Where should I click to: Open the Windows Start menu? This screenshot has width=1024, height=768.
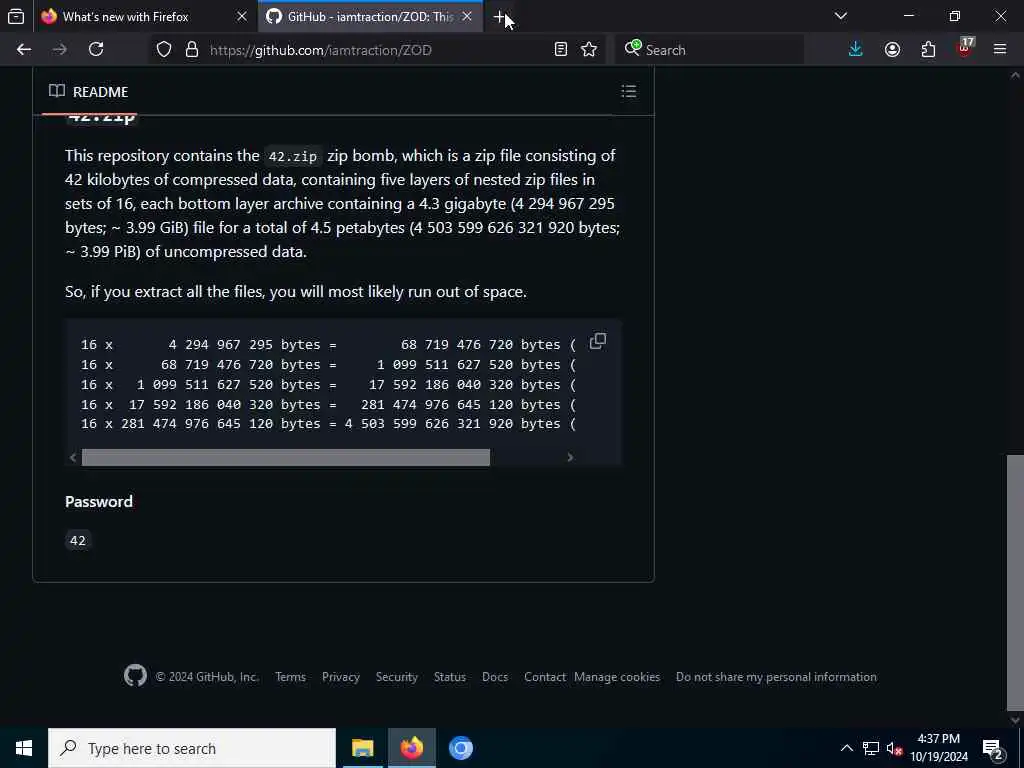[x=24, y=748]
